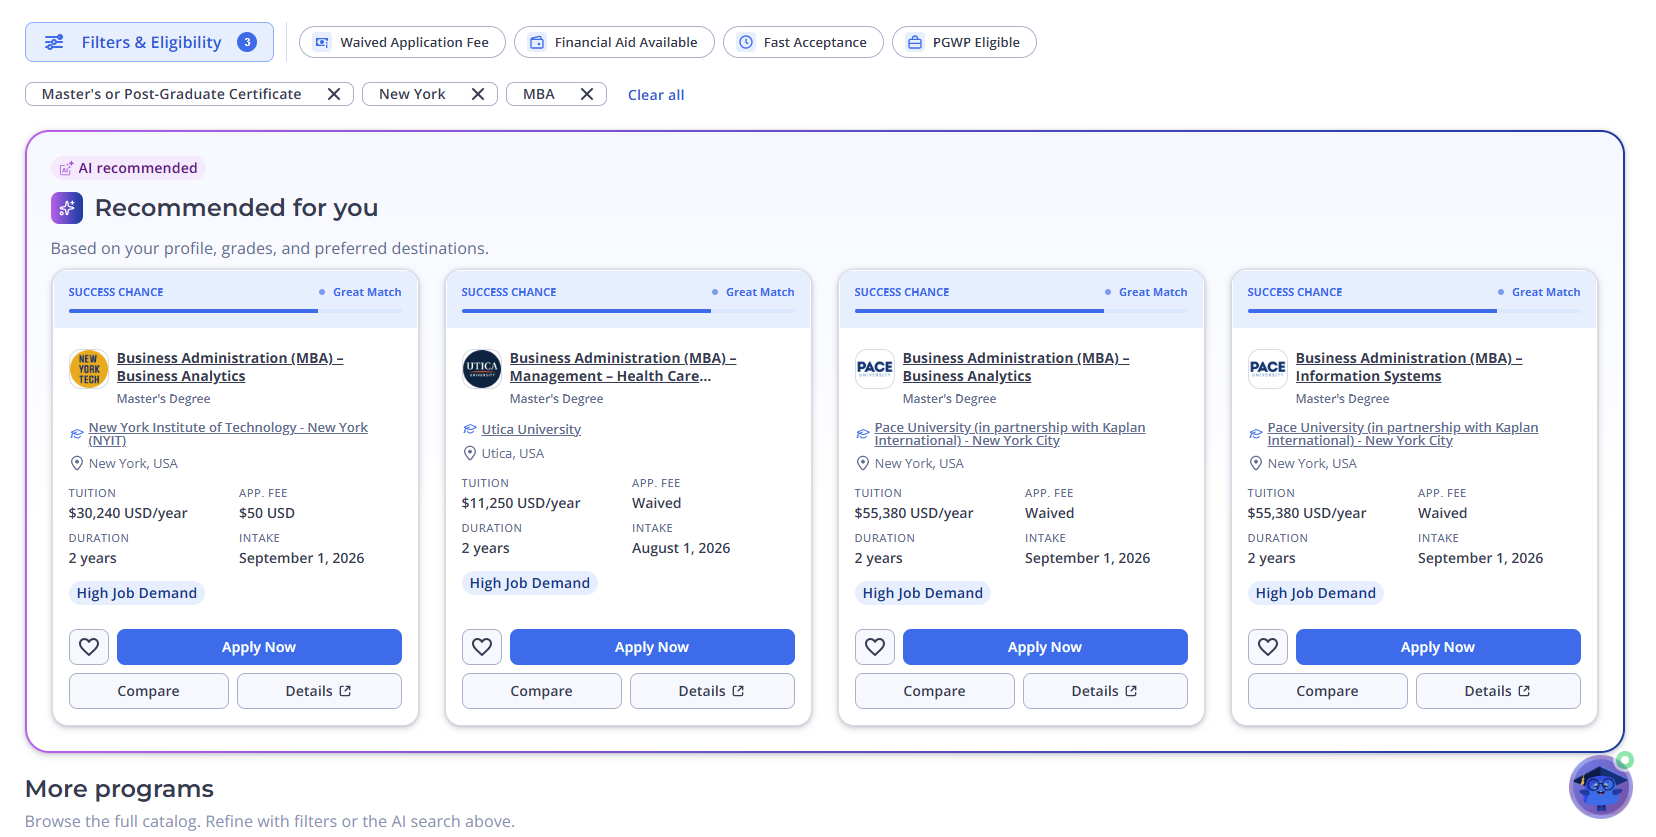
Task: Click the More programs heading
Action: [x=119, y=789]
